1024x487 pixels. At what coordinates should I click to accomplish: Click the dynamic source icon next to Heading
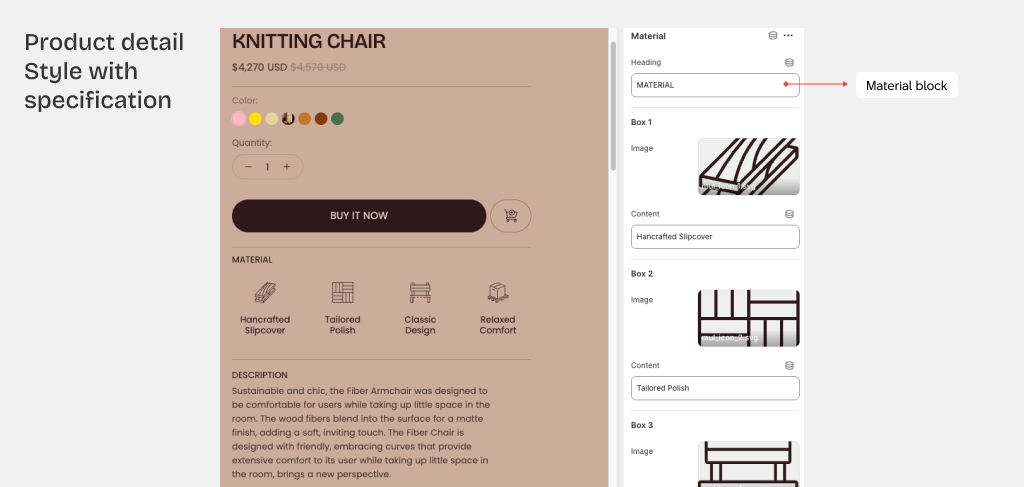[789, 62]
